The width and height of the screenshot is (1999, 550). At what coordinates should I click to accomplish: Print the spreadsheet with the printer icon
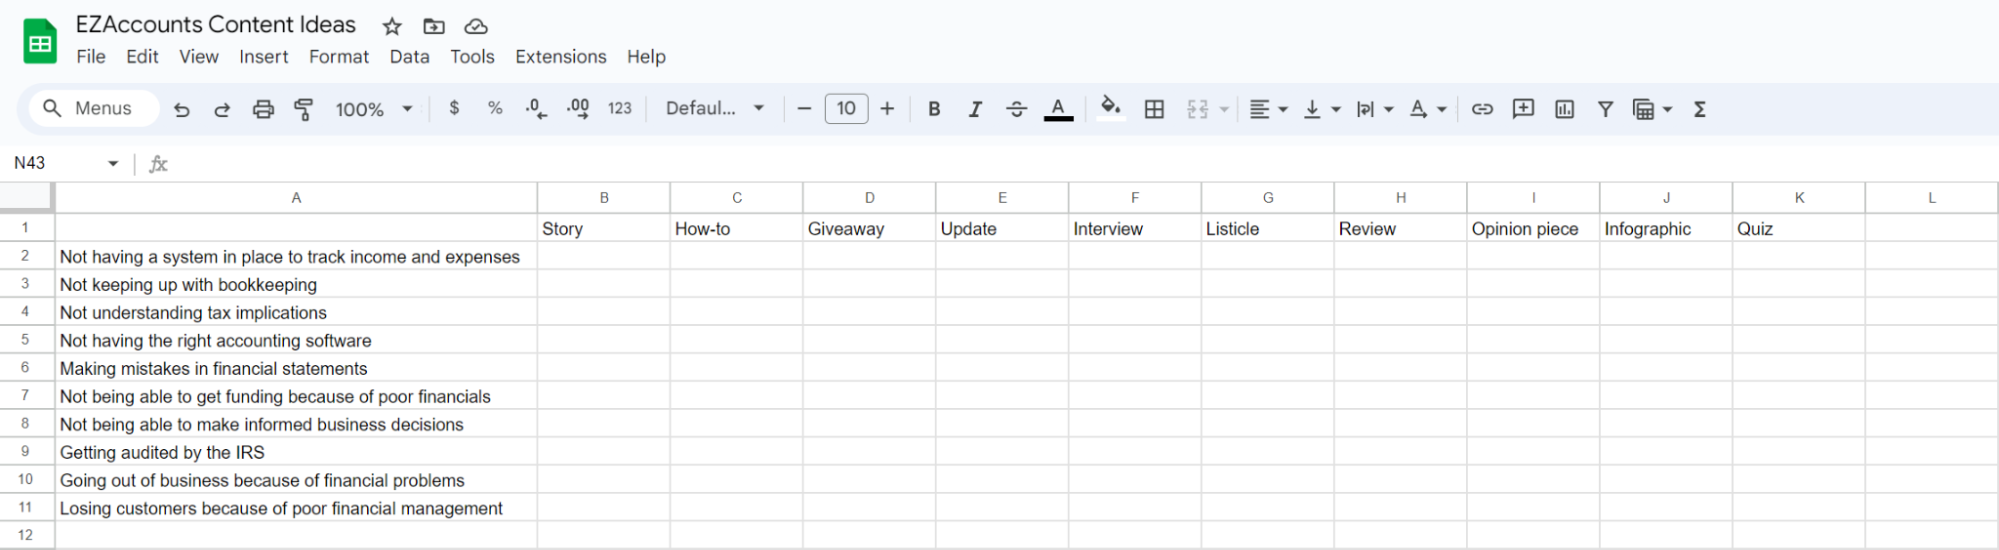pyautogui.click(x=263, y=109)
